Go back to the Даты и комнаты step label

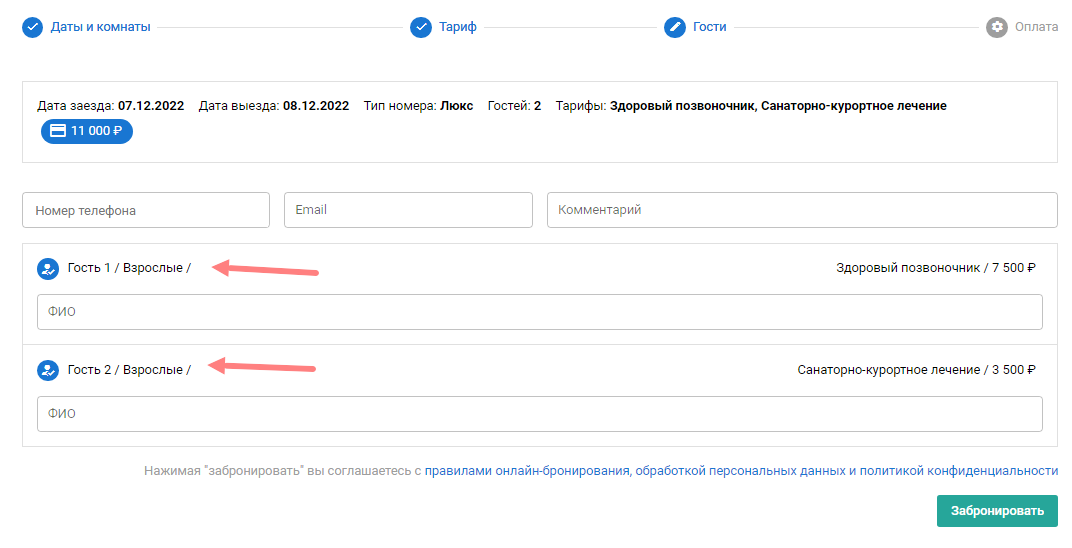[101, 27]
